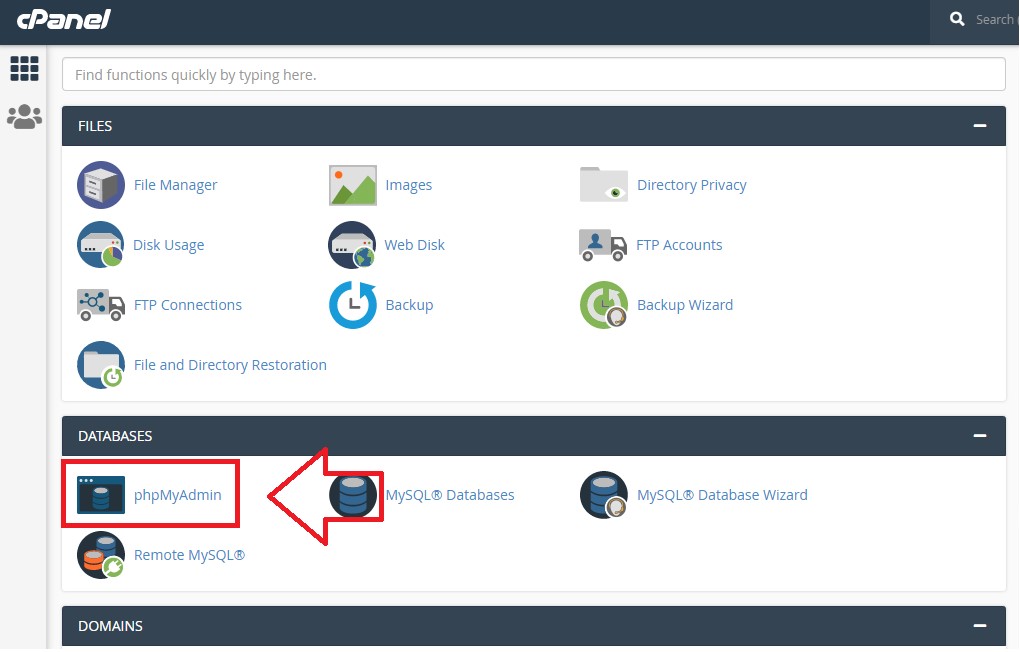This screenshot has width=1020, height=652.
Task: Open the Directory Privacy folder icon
Action: [604, 185]
